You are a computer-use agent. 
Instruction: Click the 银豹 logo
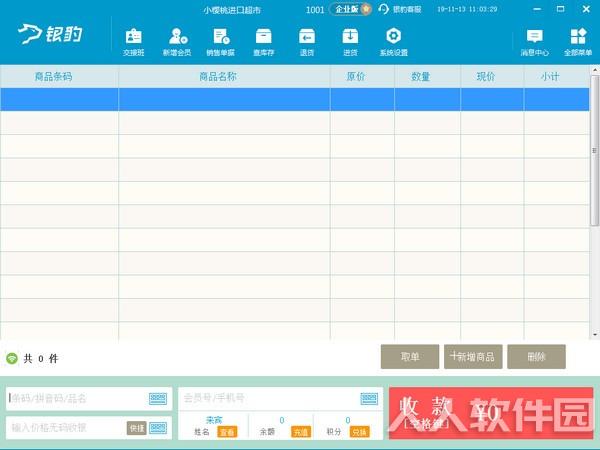click(x=50, y=34)
